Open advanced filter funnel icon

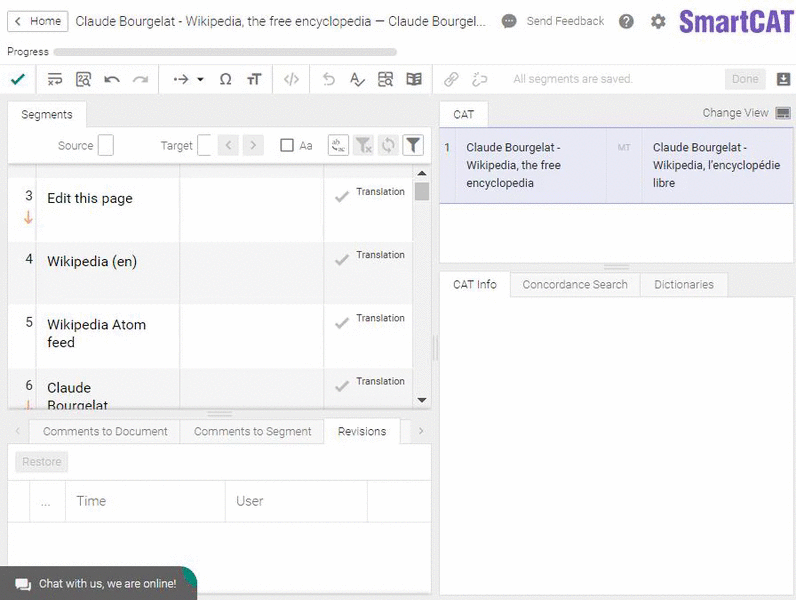coord(413,146)
